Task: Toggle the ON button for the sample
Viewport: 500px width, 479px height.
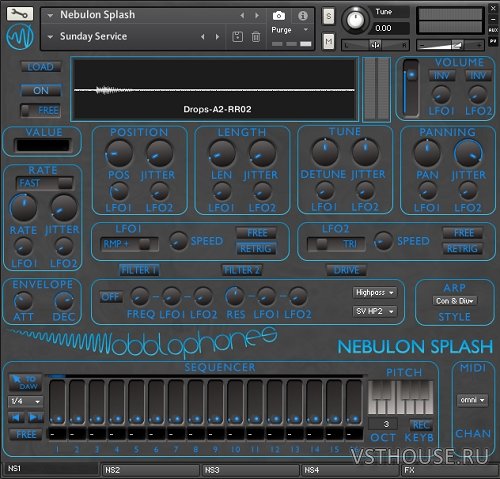Action: coord(41,90)
